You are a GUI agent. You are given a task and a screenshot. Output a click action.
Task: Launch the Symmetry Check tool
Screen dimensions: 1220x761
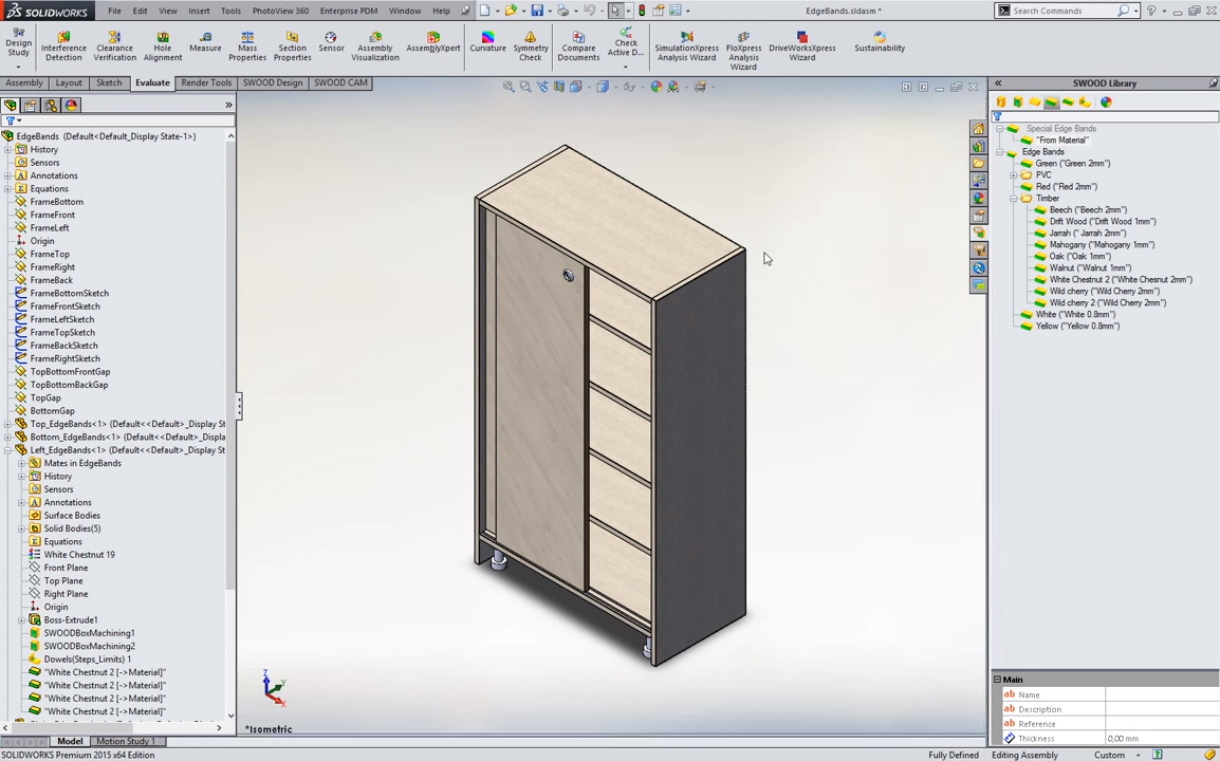[x=530, y=45]
